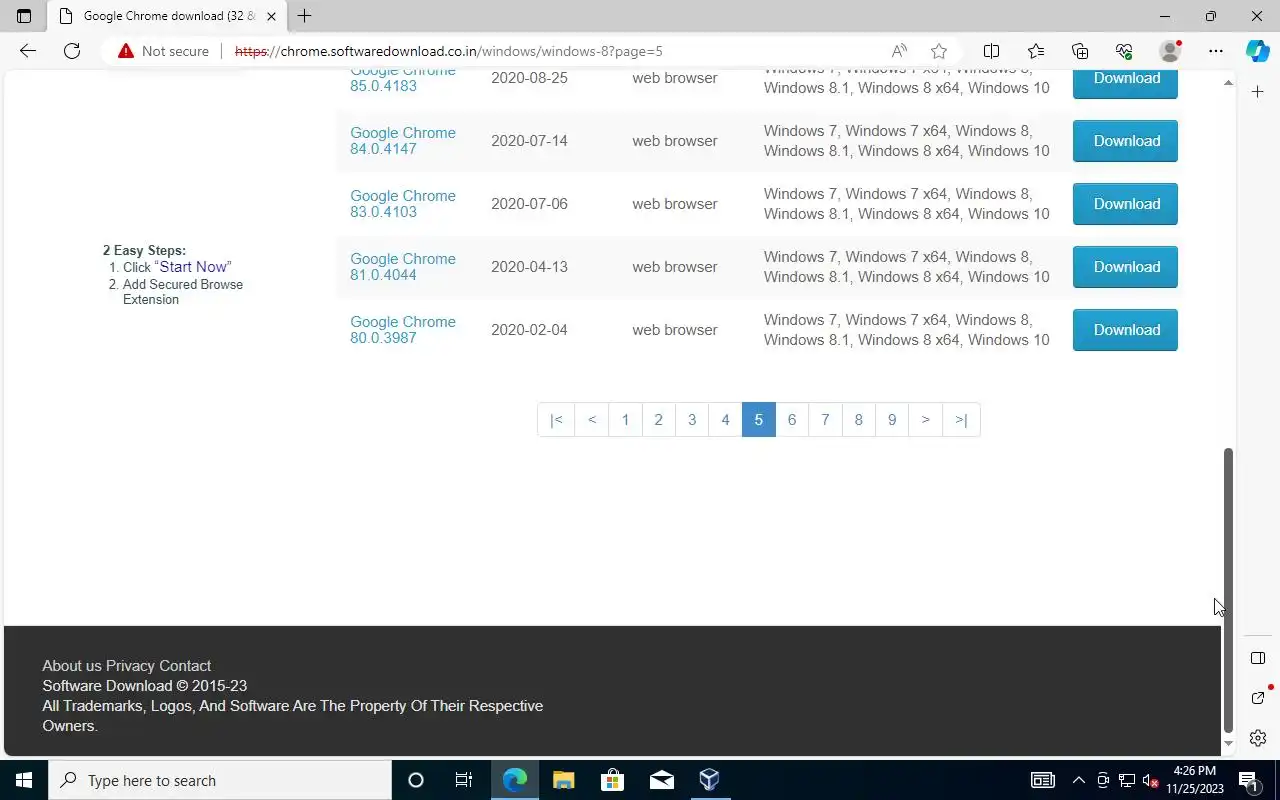Image resolution: width=1280 pixels, height=800 pixels.
Task: Click the taskbar search box
Action: [x=220, y=780]
